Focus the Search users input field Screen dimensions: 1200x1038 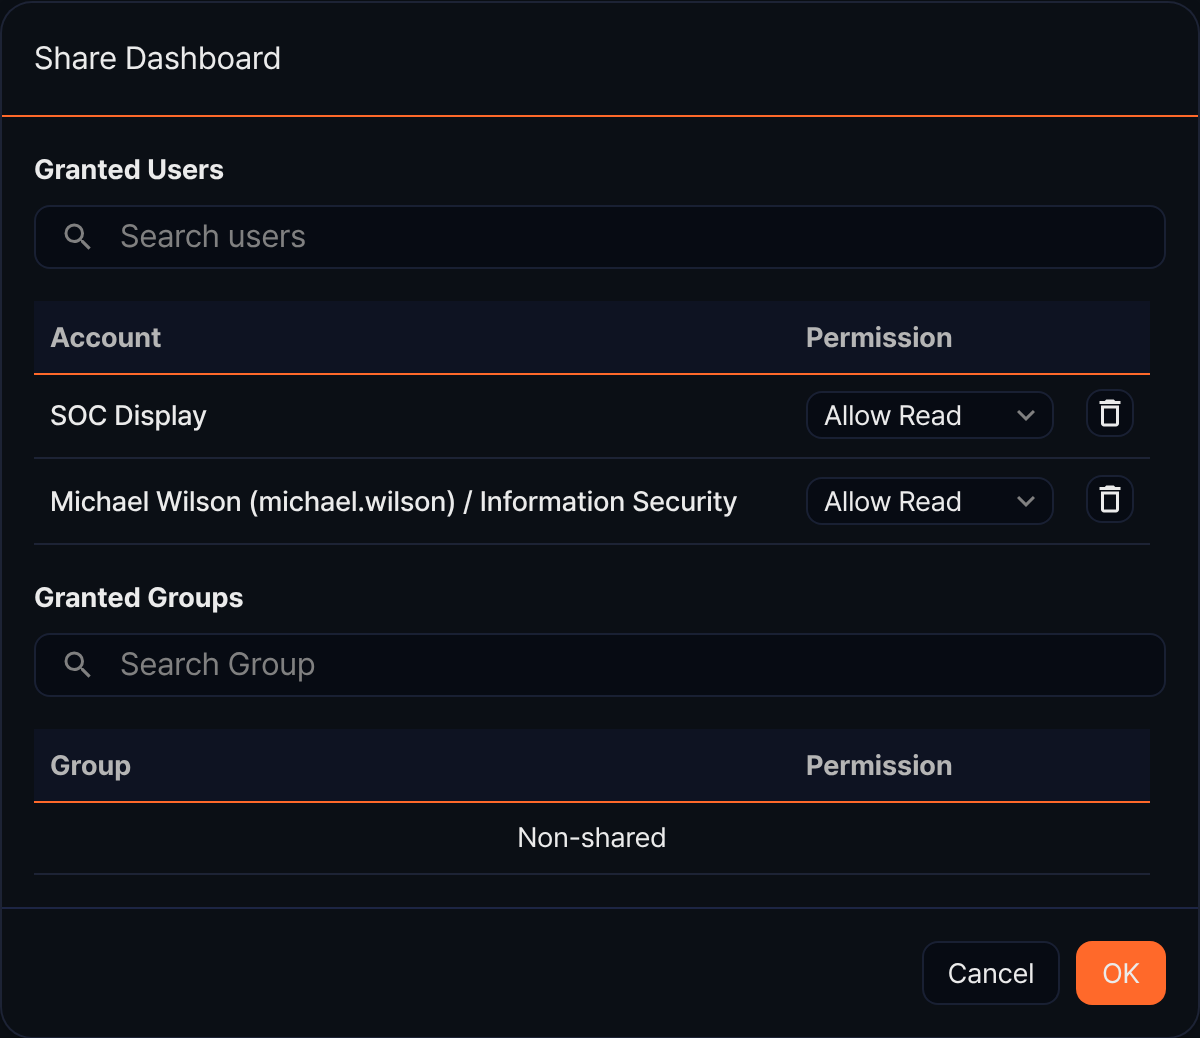(600, 237)
